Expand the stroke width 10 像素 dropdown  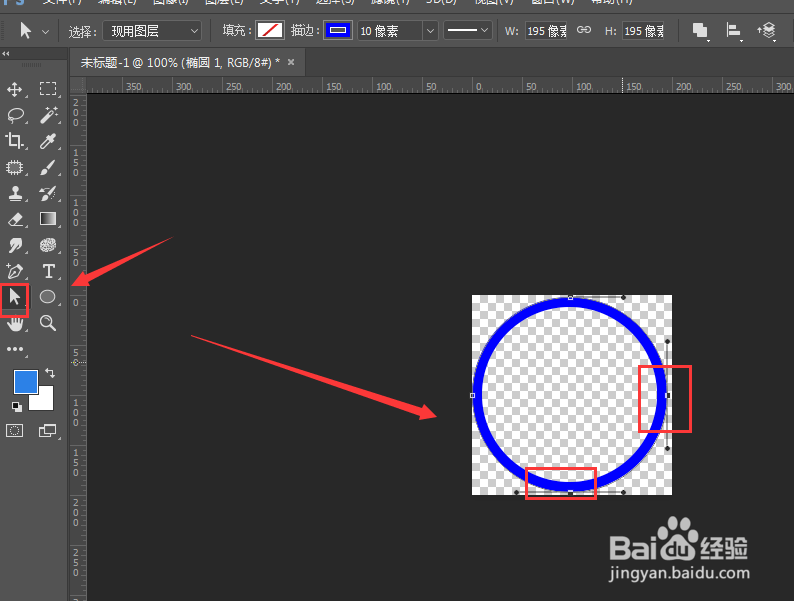(430, 31)
